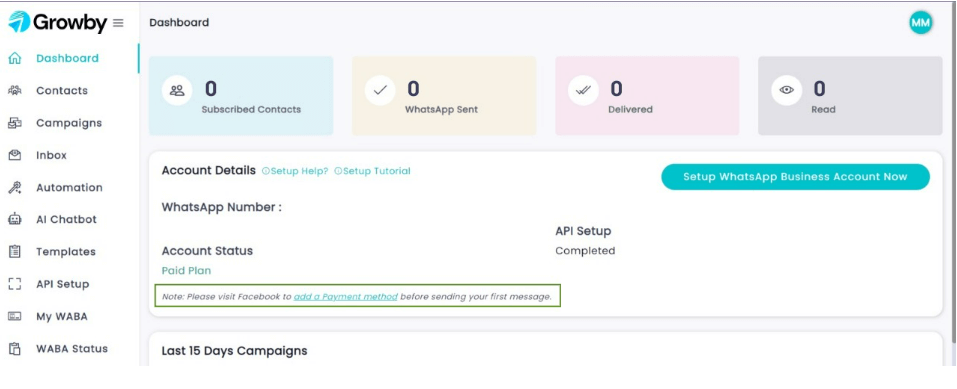This screenshot has height=389, width=957.
Task: Open Campaigns from the sidebar
Action: 69,123
